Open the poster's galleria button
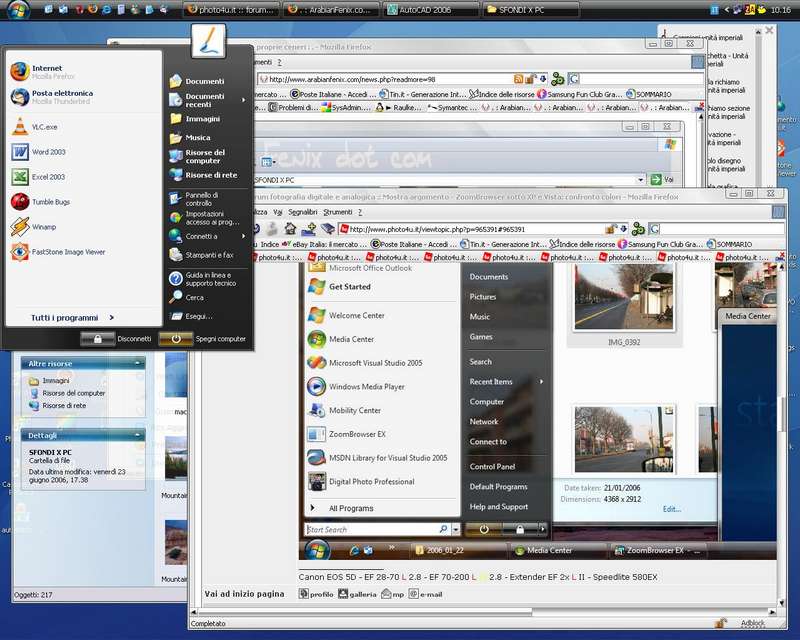 (358, 594)
